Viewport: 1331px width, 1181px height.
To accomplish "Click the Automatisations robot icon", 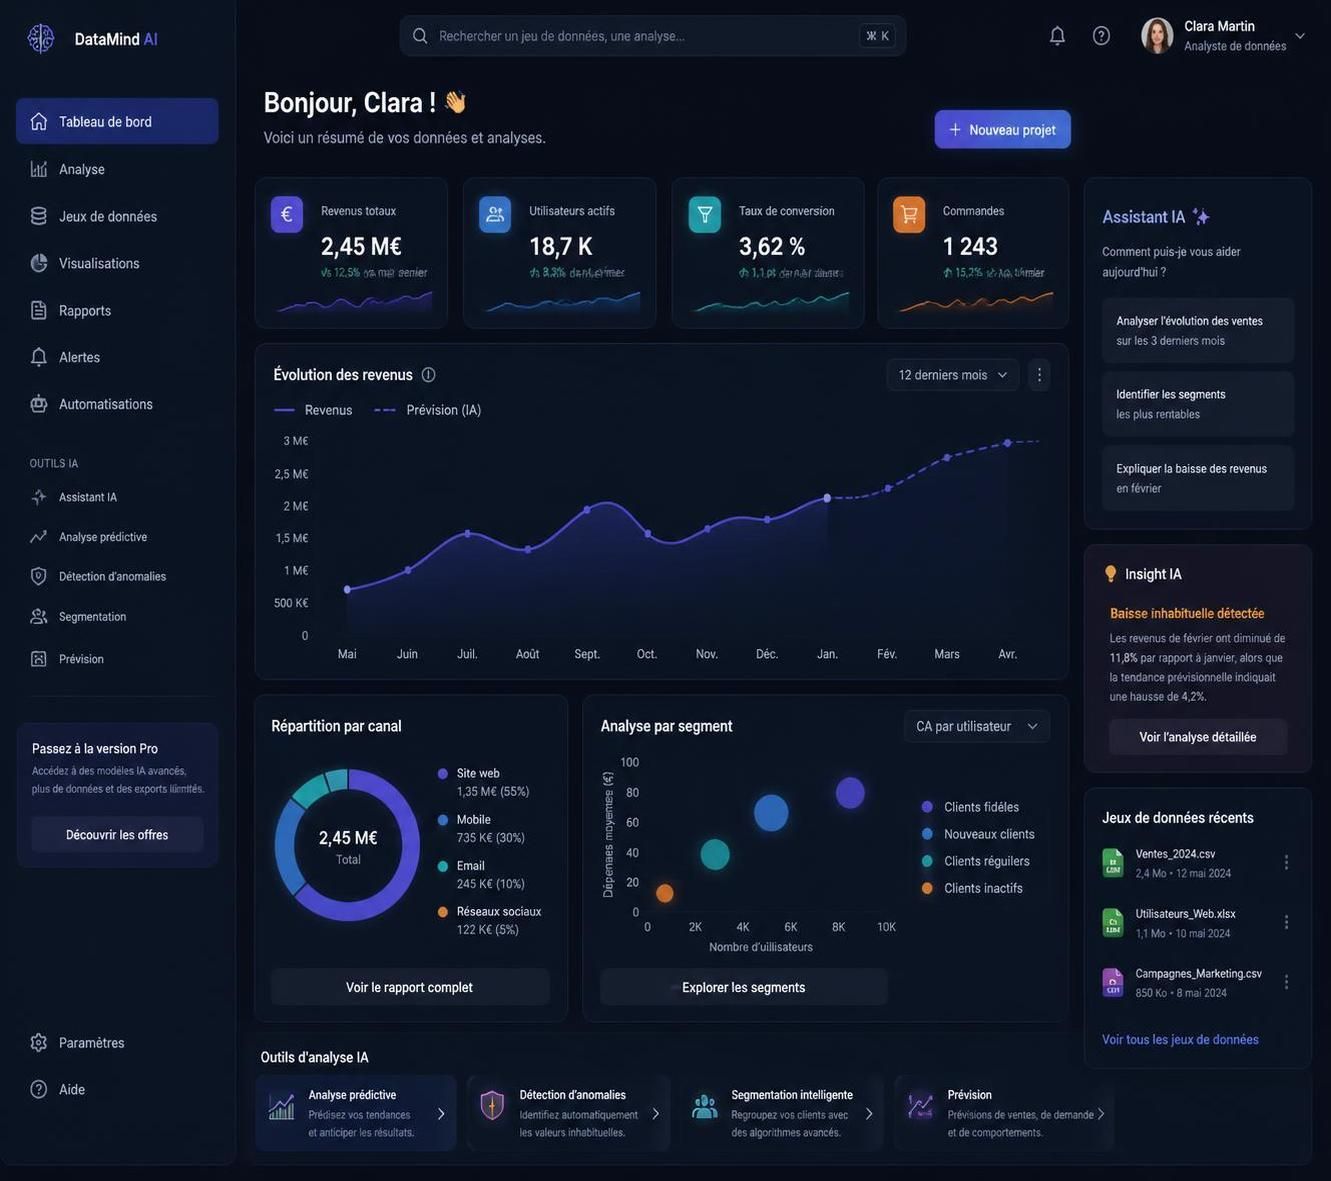I will point(38,404).
